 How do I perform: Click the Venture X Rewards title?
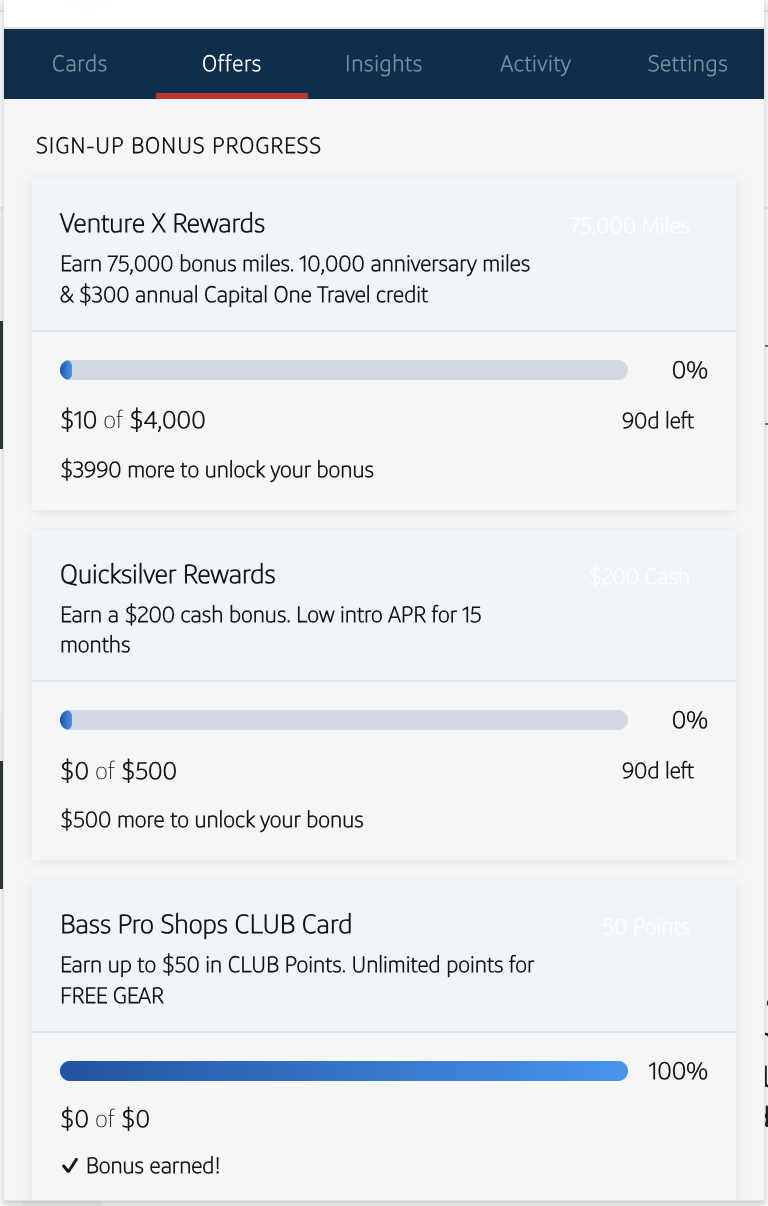[162, 224]
